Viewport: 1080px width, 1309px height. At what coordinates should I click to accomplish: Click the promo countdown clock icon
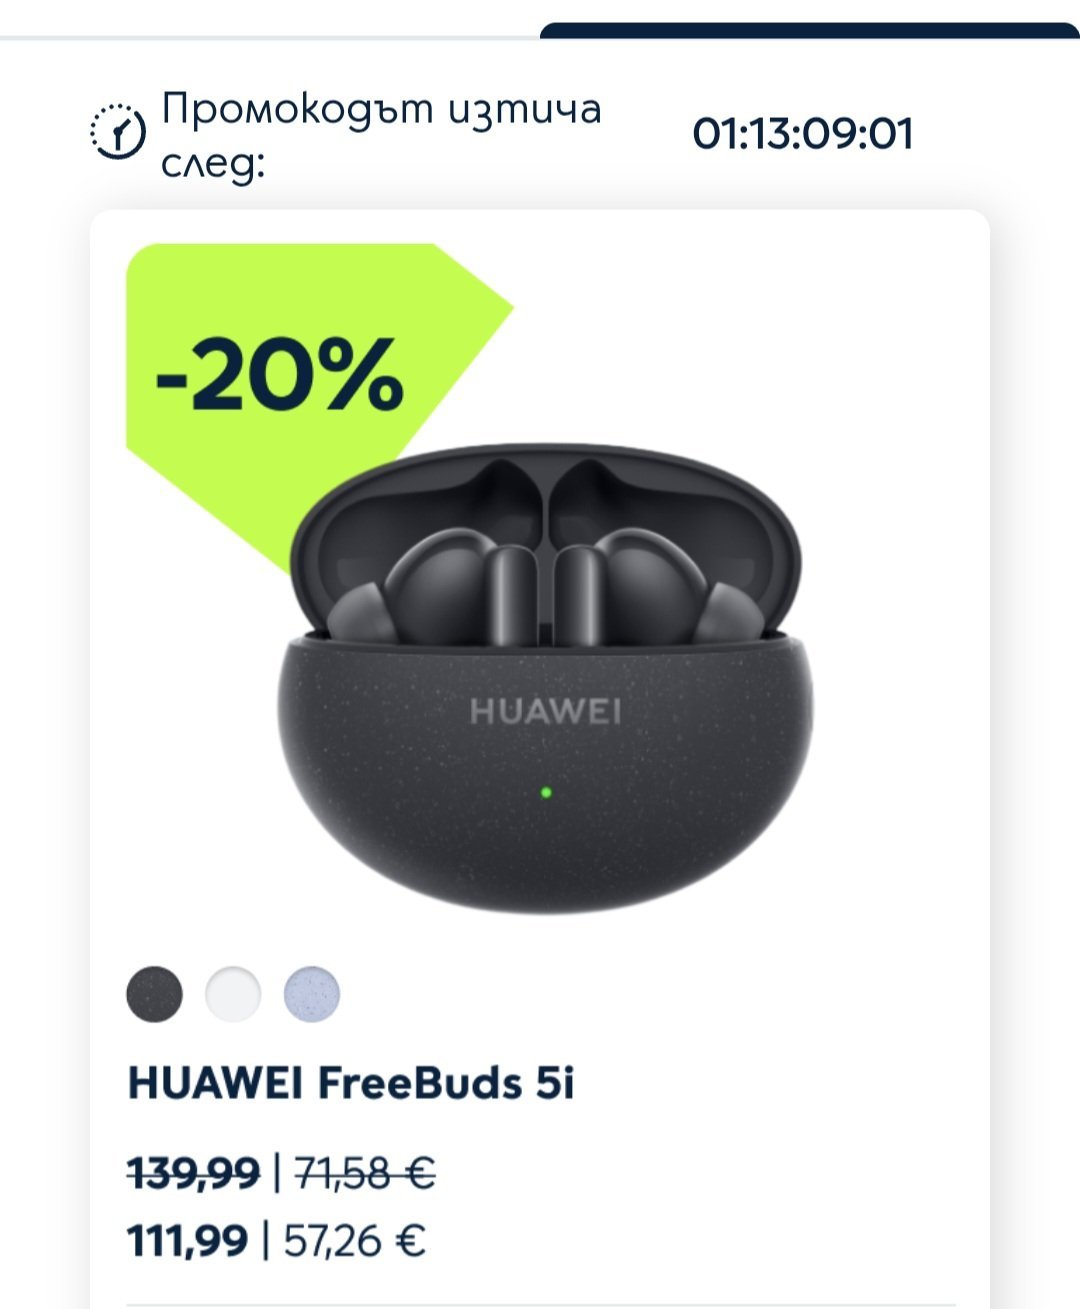[119, 131]
